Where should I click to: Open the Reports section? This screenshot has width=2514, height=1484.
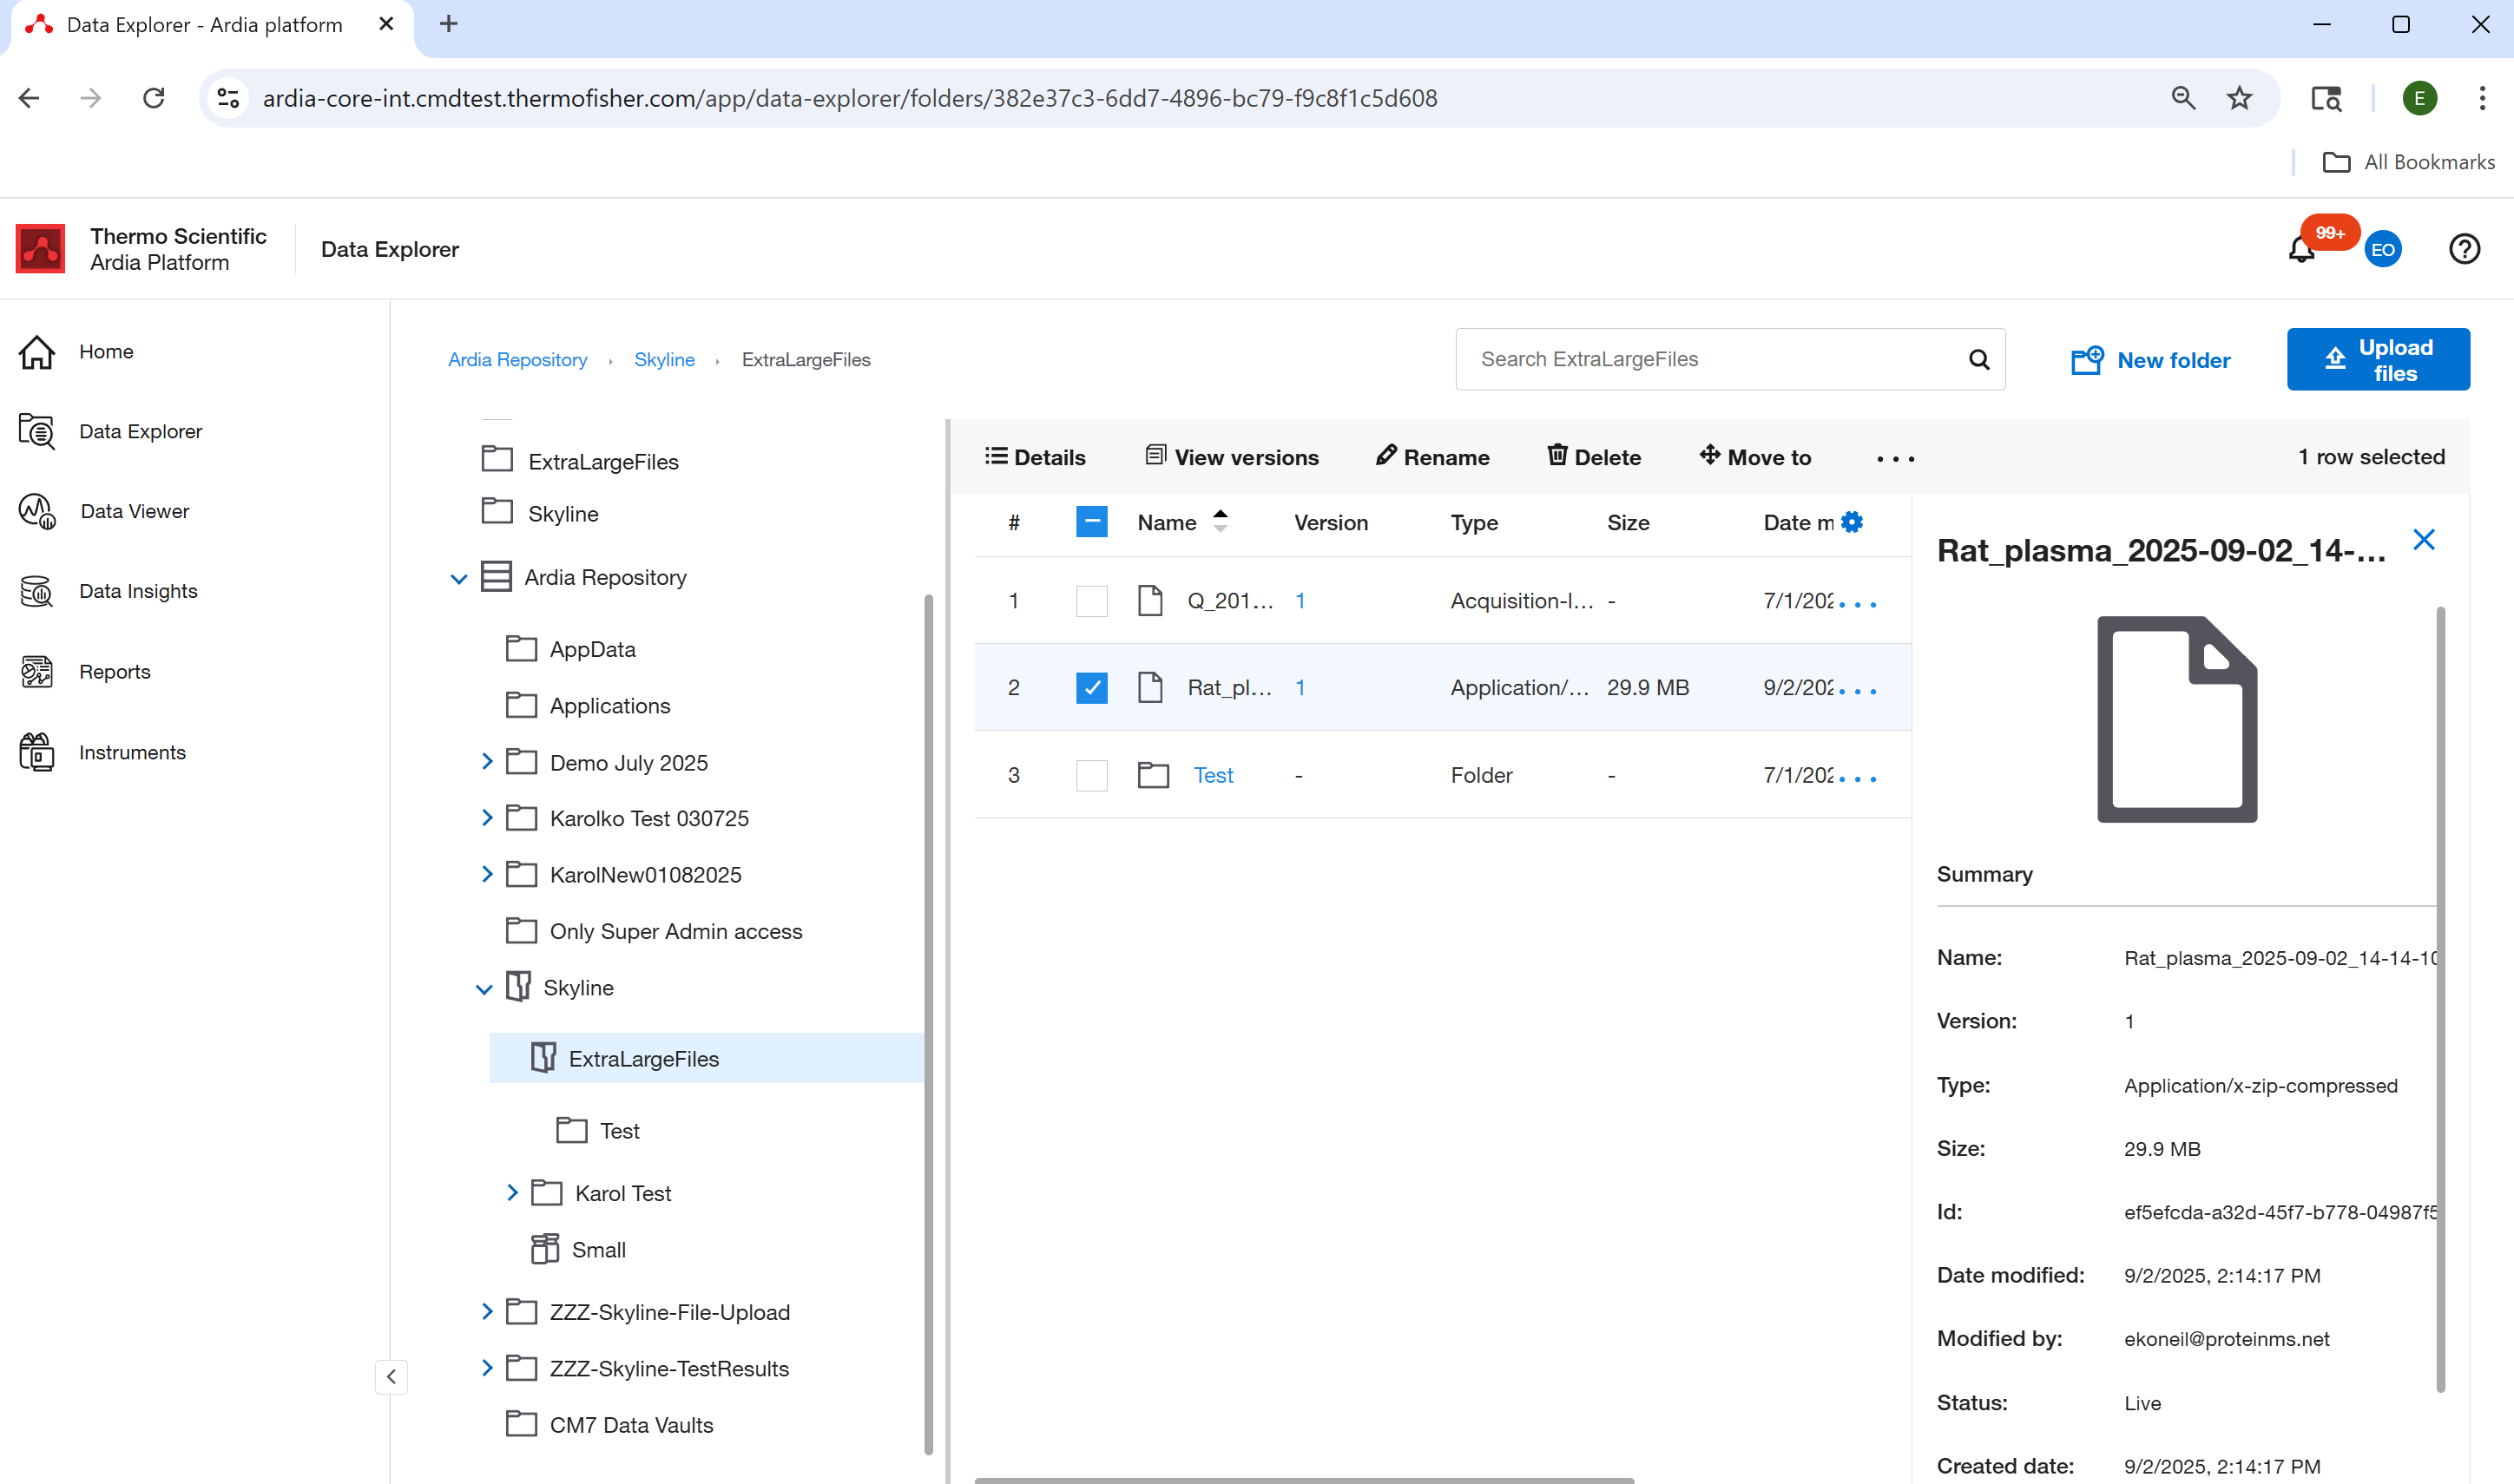(x=114, y=671)
